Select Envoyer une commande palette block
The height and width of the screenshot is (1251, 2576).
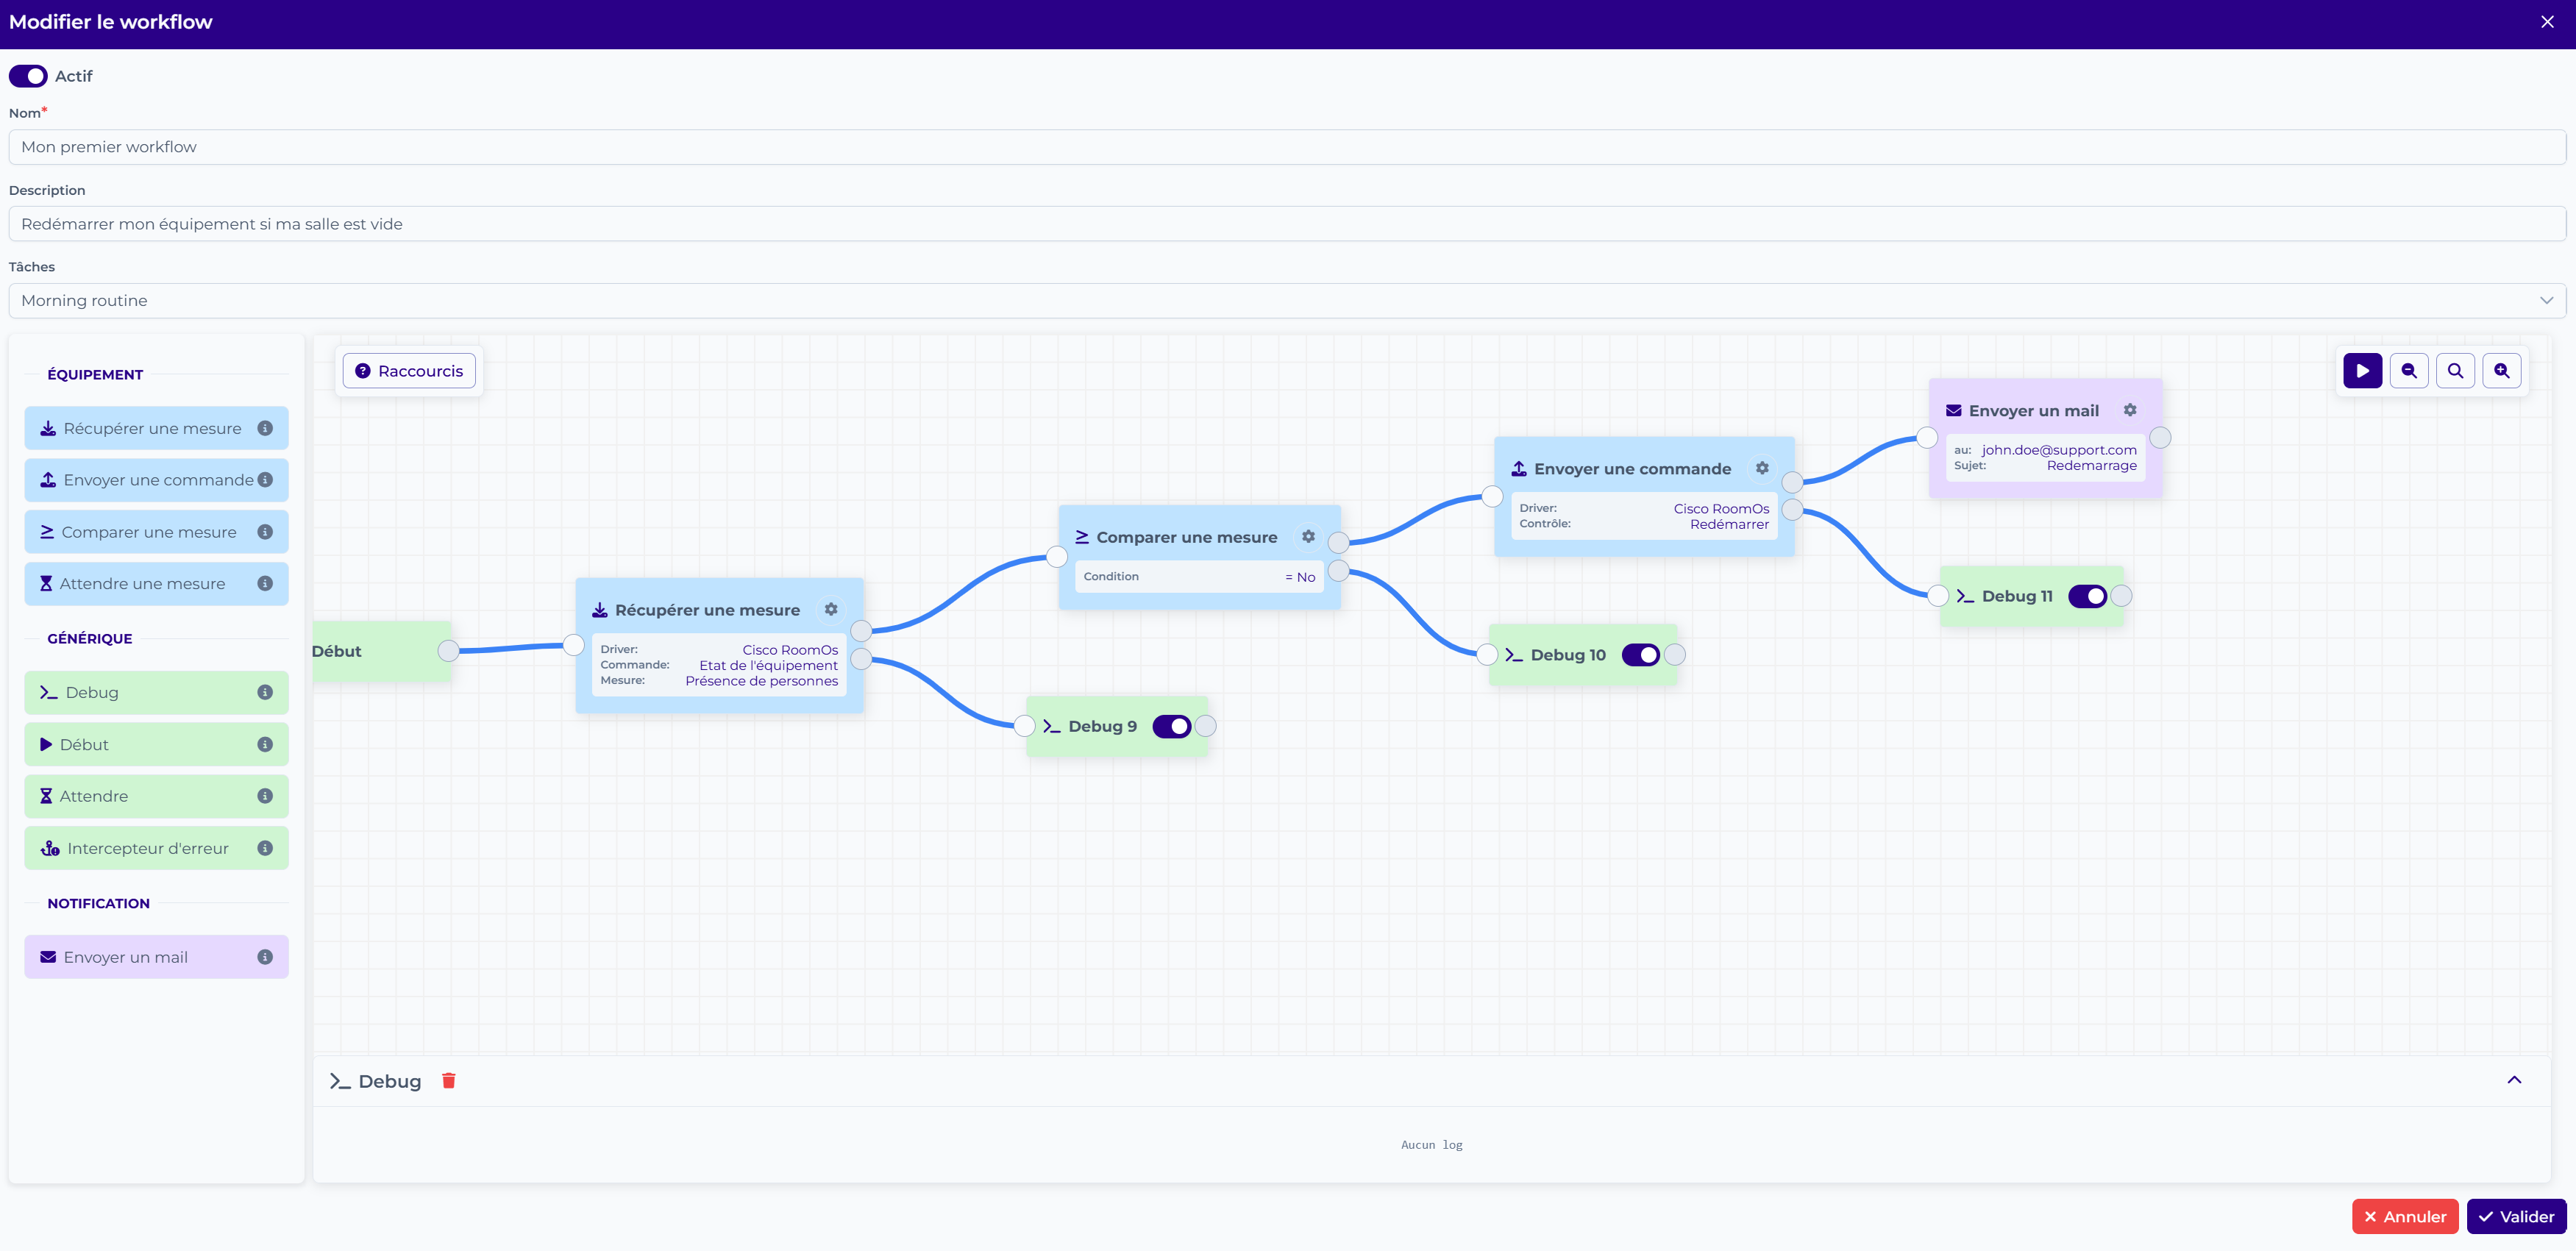tap(156, 480)
